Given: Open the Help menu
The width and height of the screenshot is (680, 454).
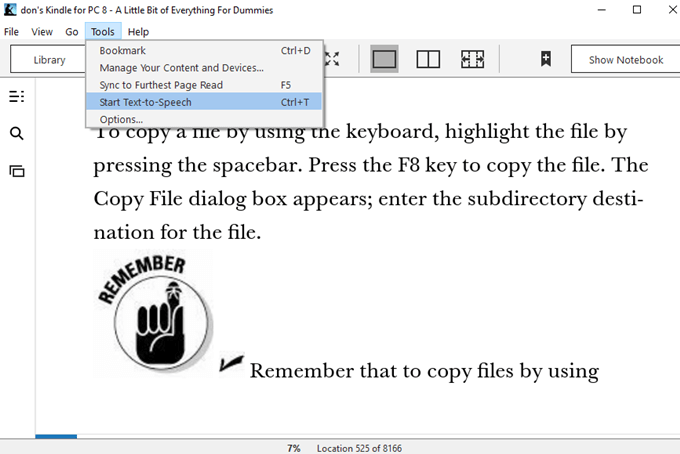Looking at the screenshot, I should point(138,32).
